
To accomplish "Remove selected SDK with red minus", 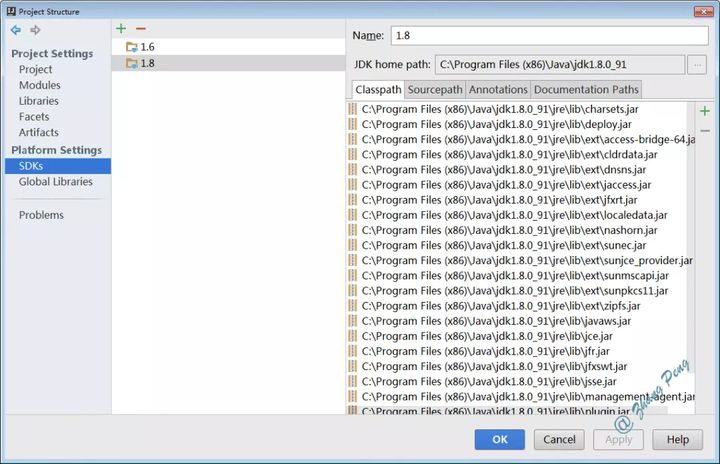I will point(141,29).
